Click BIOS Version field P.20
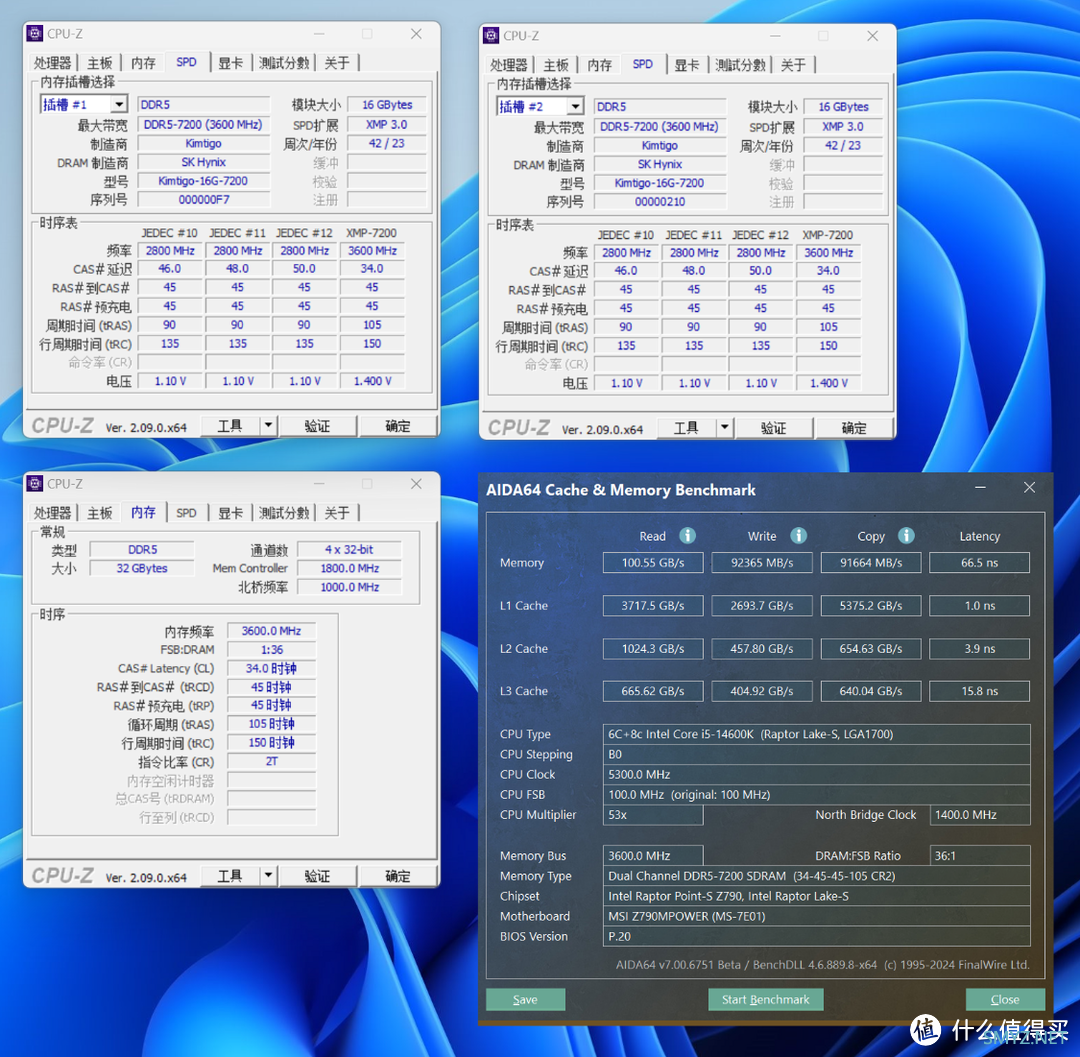 tap(816, 936)
